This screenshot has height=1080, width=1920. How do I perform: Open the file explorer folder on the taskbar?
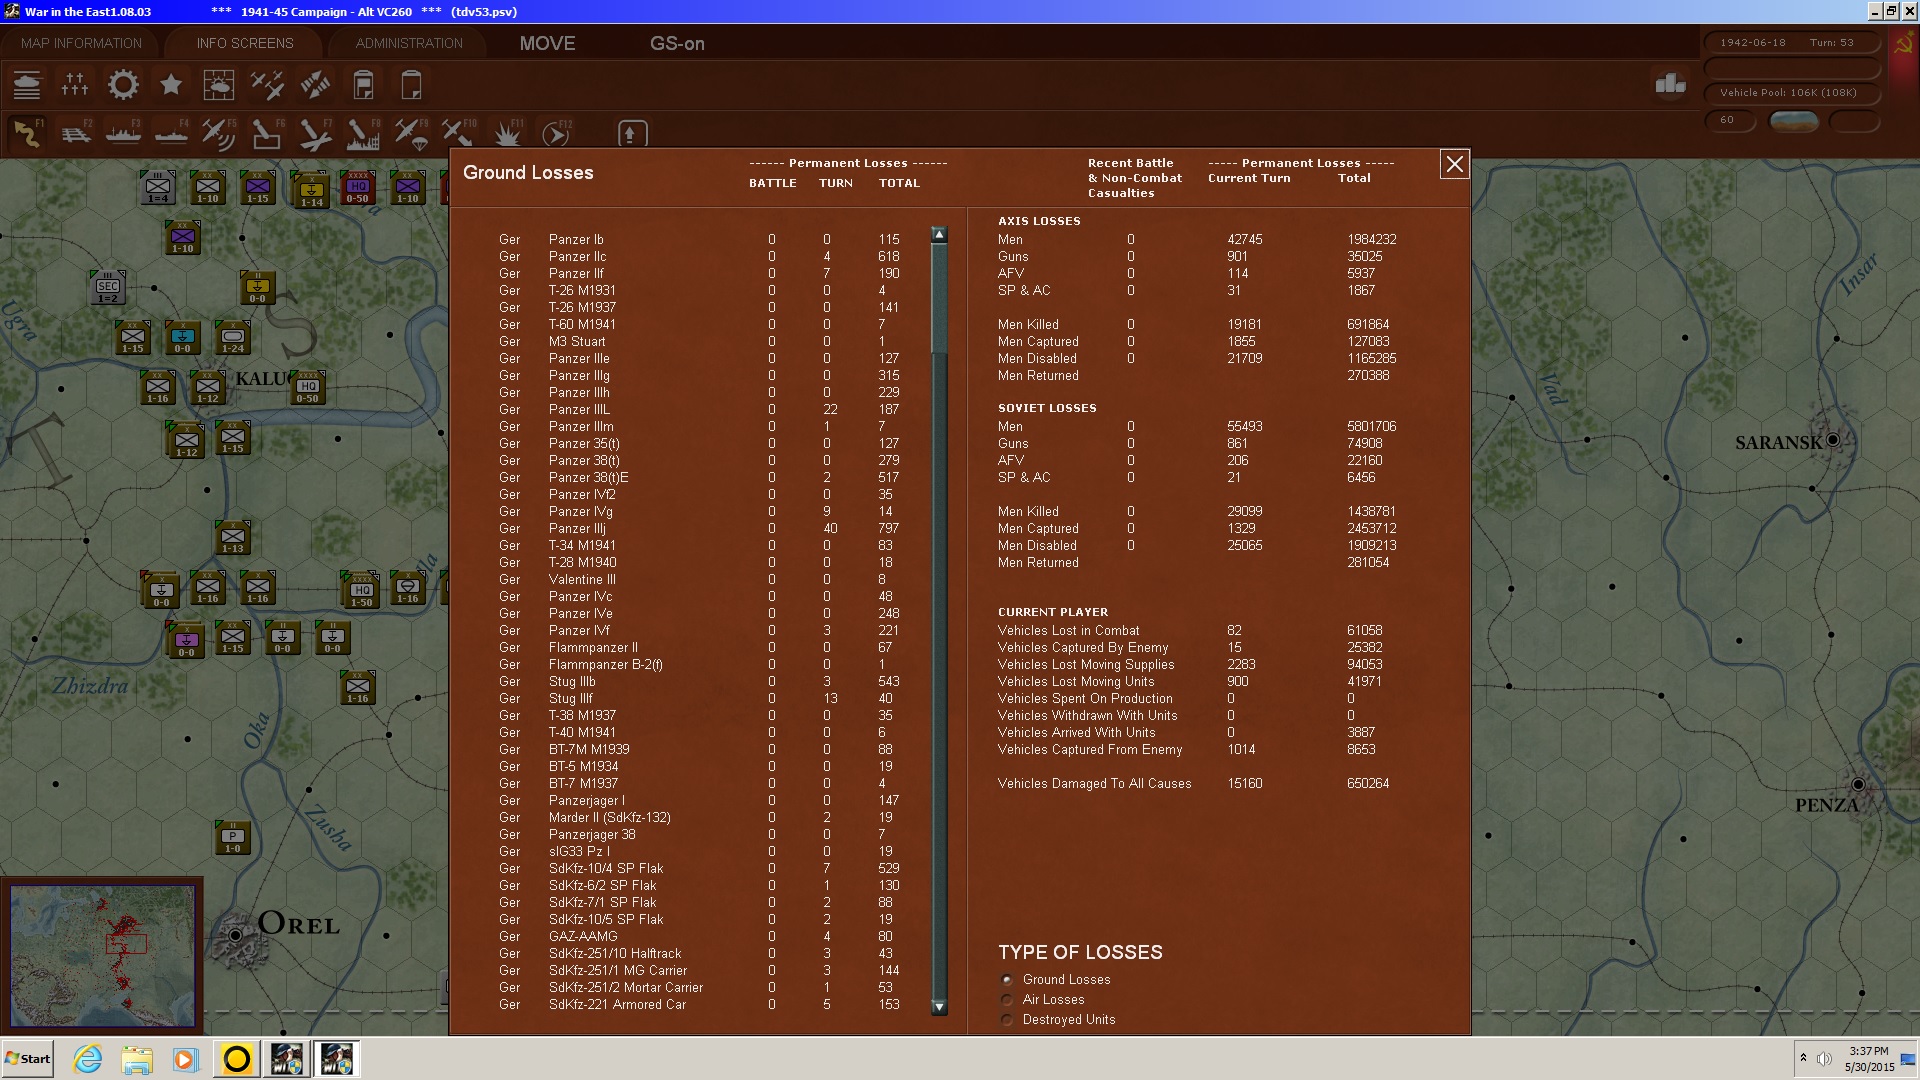coord(137,1059)
